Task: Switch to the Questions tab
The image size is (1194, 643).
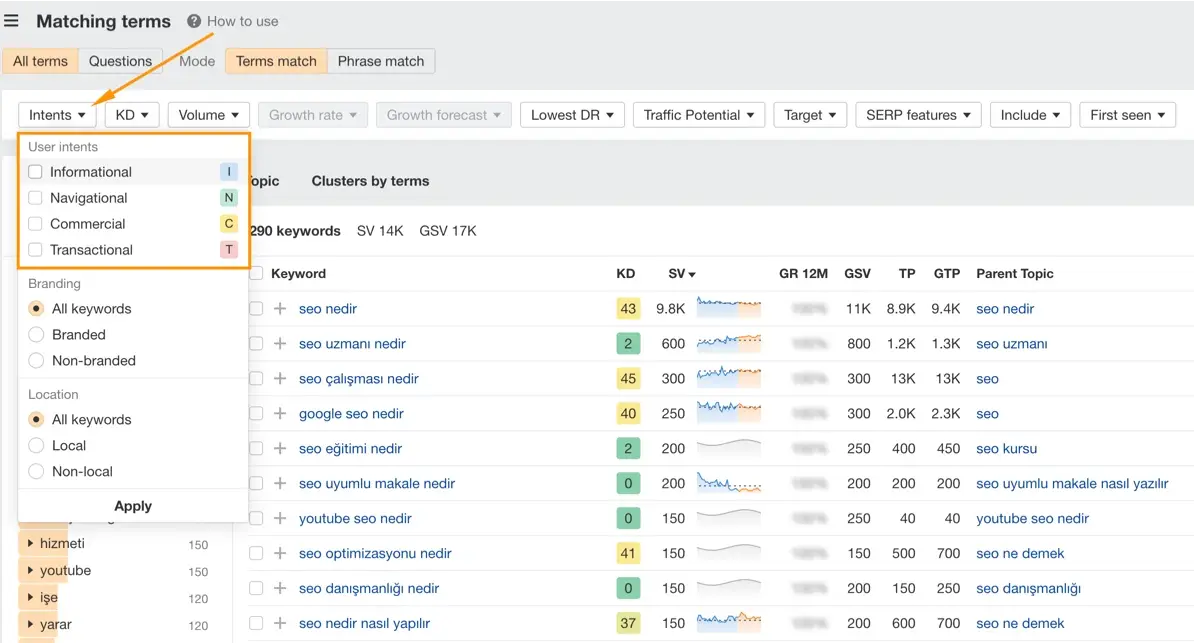Action: coord(120,61)
